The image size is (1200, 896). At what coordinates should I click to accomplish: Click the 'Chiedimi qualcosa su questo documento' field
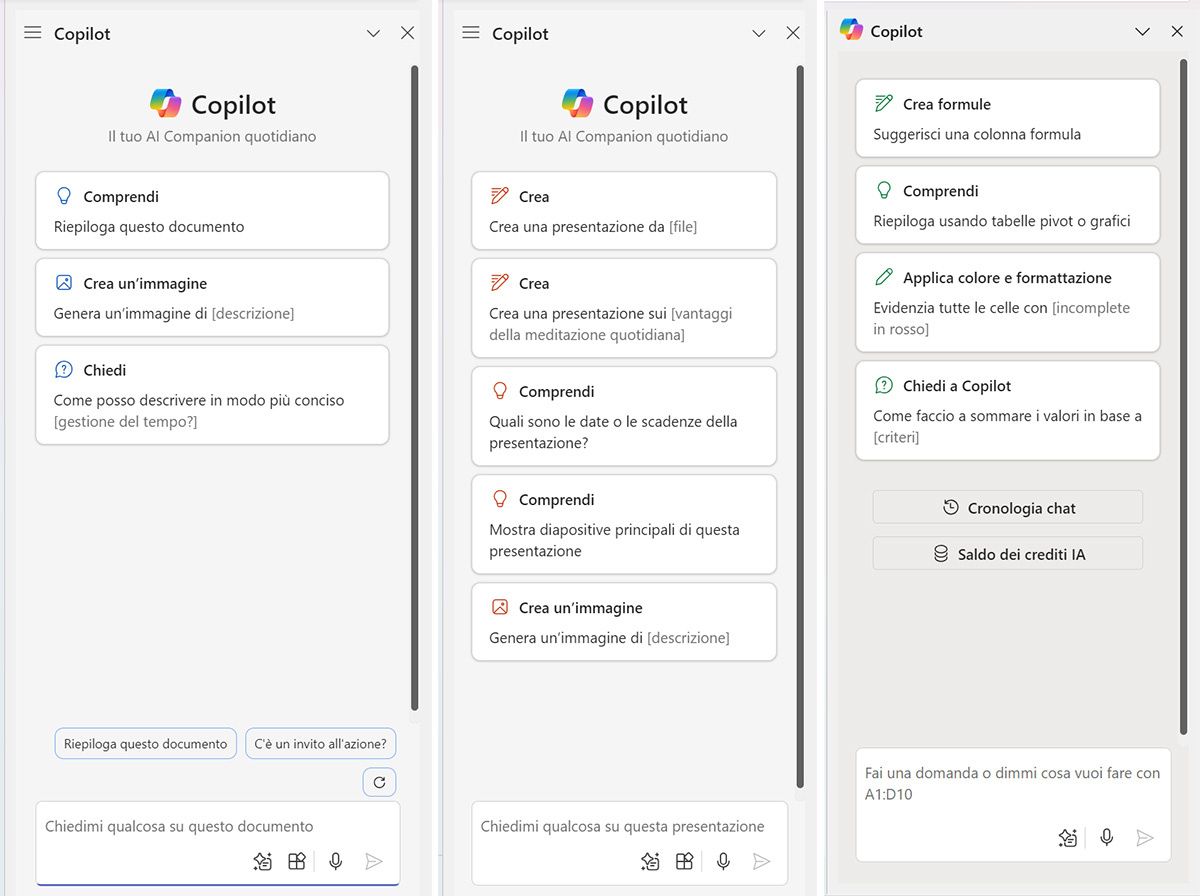click(200, 827)
